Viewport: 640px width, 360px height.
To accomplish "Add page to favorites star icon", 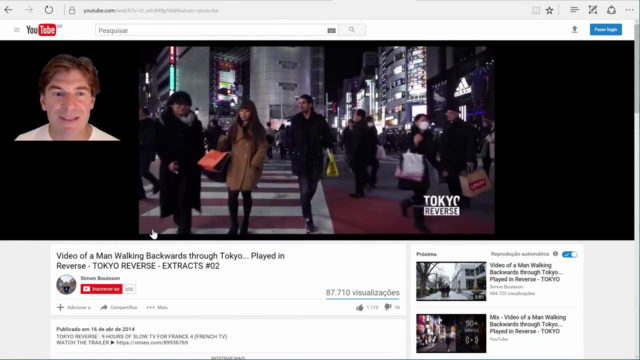I will (549, 11).
